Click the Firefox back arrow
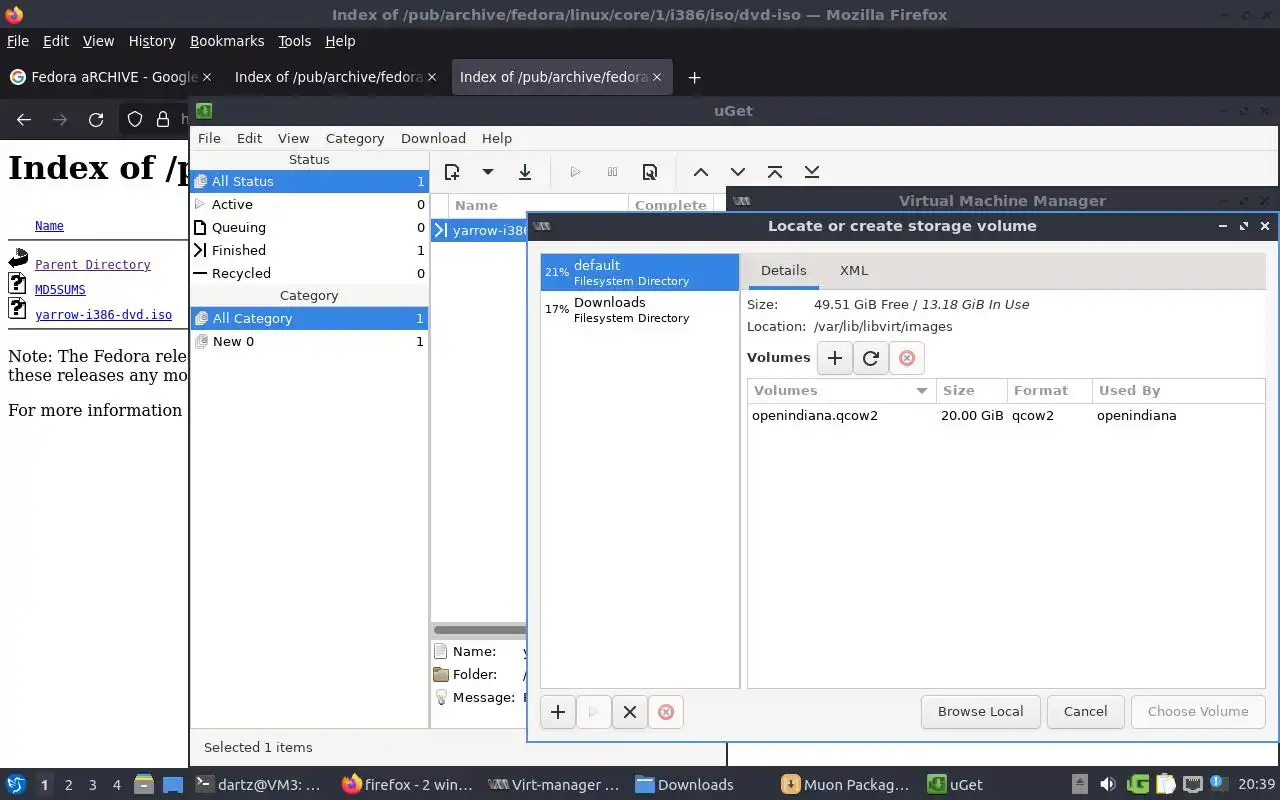Screen dimensions: 1280x800 click(24, 120)
